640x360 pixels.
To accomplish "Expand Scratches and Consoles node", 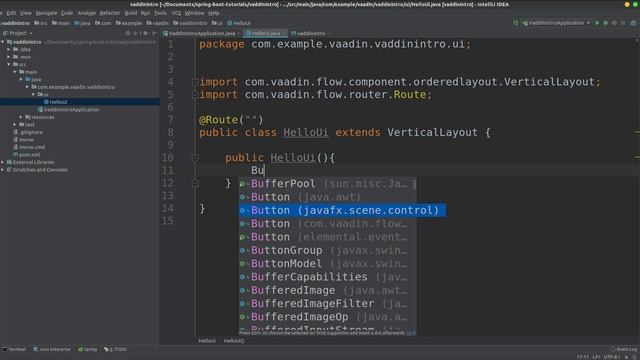I will click(3, 170).
